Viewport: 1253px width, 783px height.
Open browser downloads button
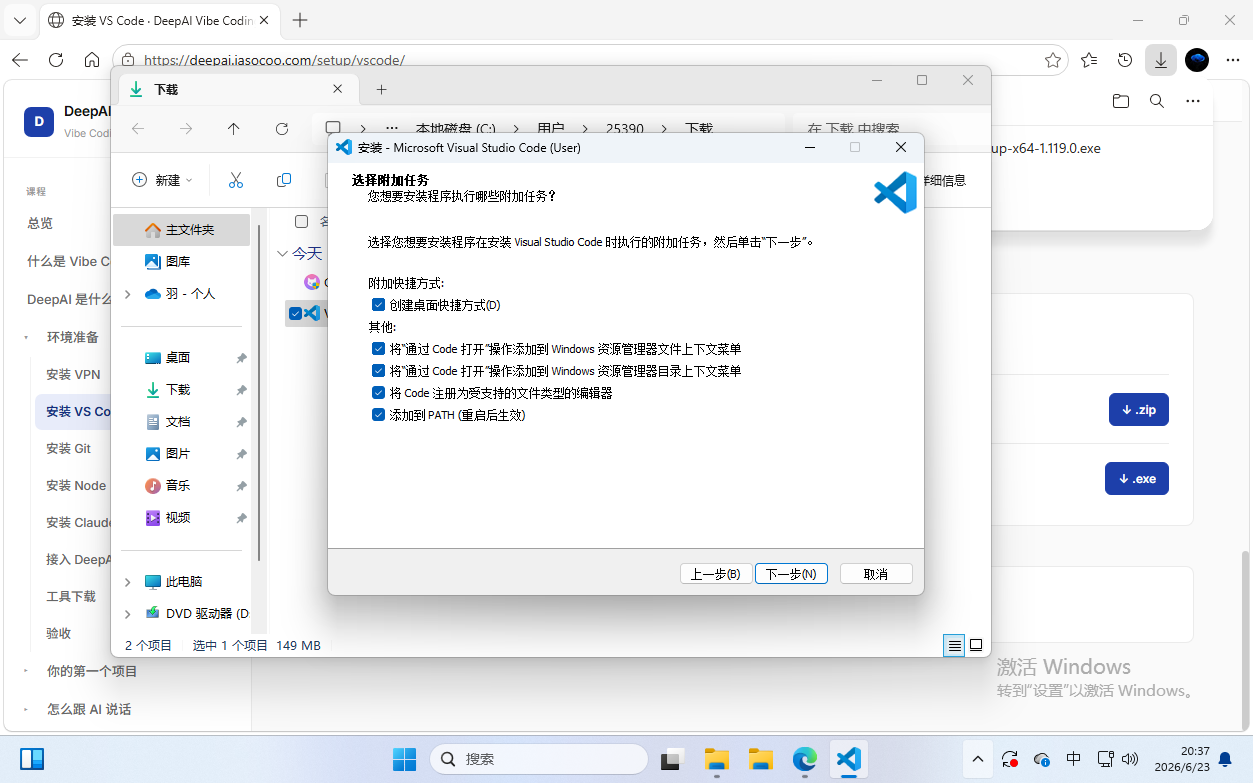pyautogui.click(x=1160, y=60)
